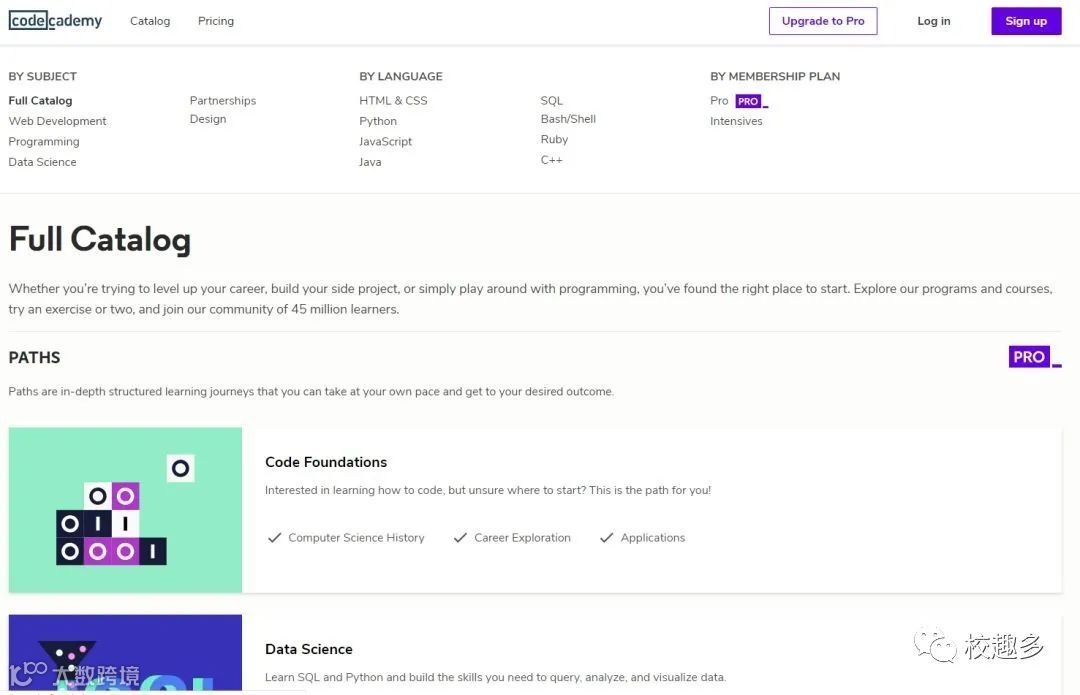The width and height of the screenshot is (1080, 695).
Task: Filter by C++ language
Action: point(552,160)
